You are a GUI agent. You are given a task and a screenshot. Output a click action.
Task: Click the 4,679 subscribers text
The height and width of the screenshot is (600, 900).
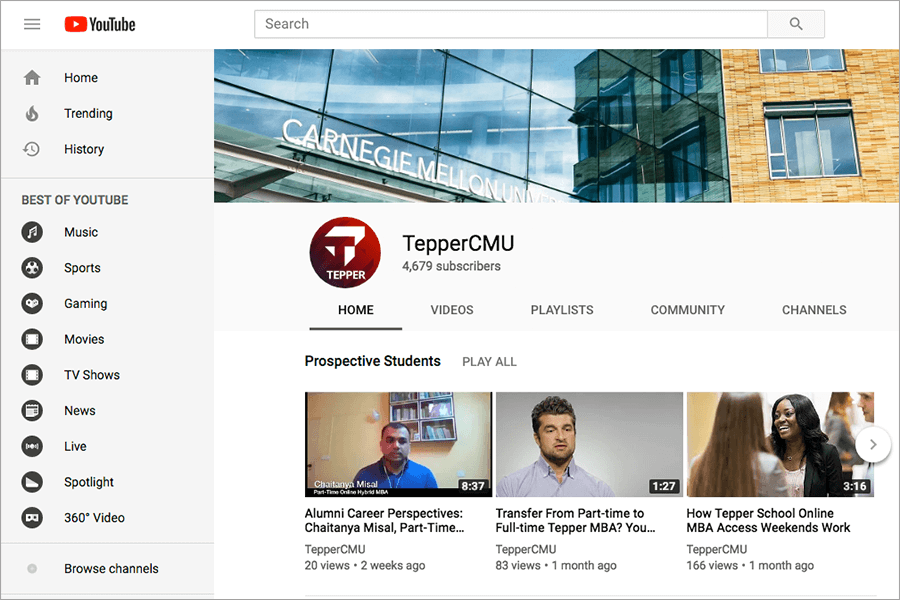[x=451, y=266]
